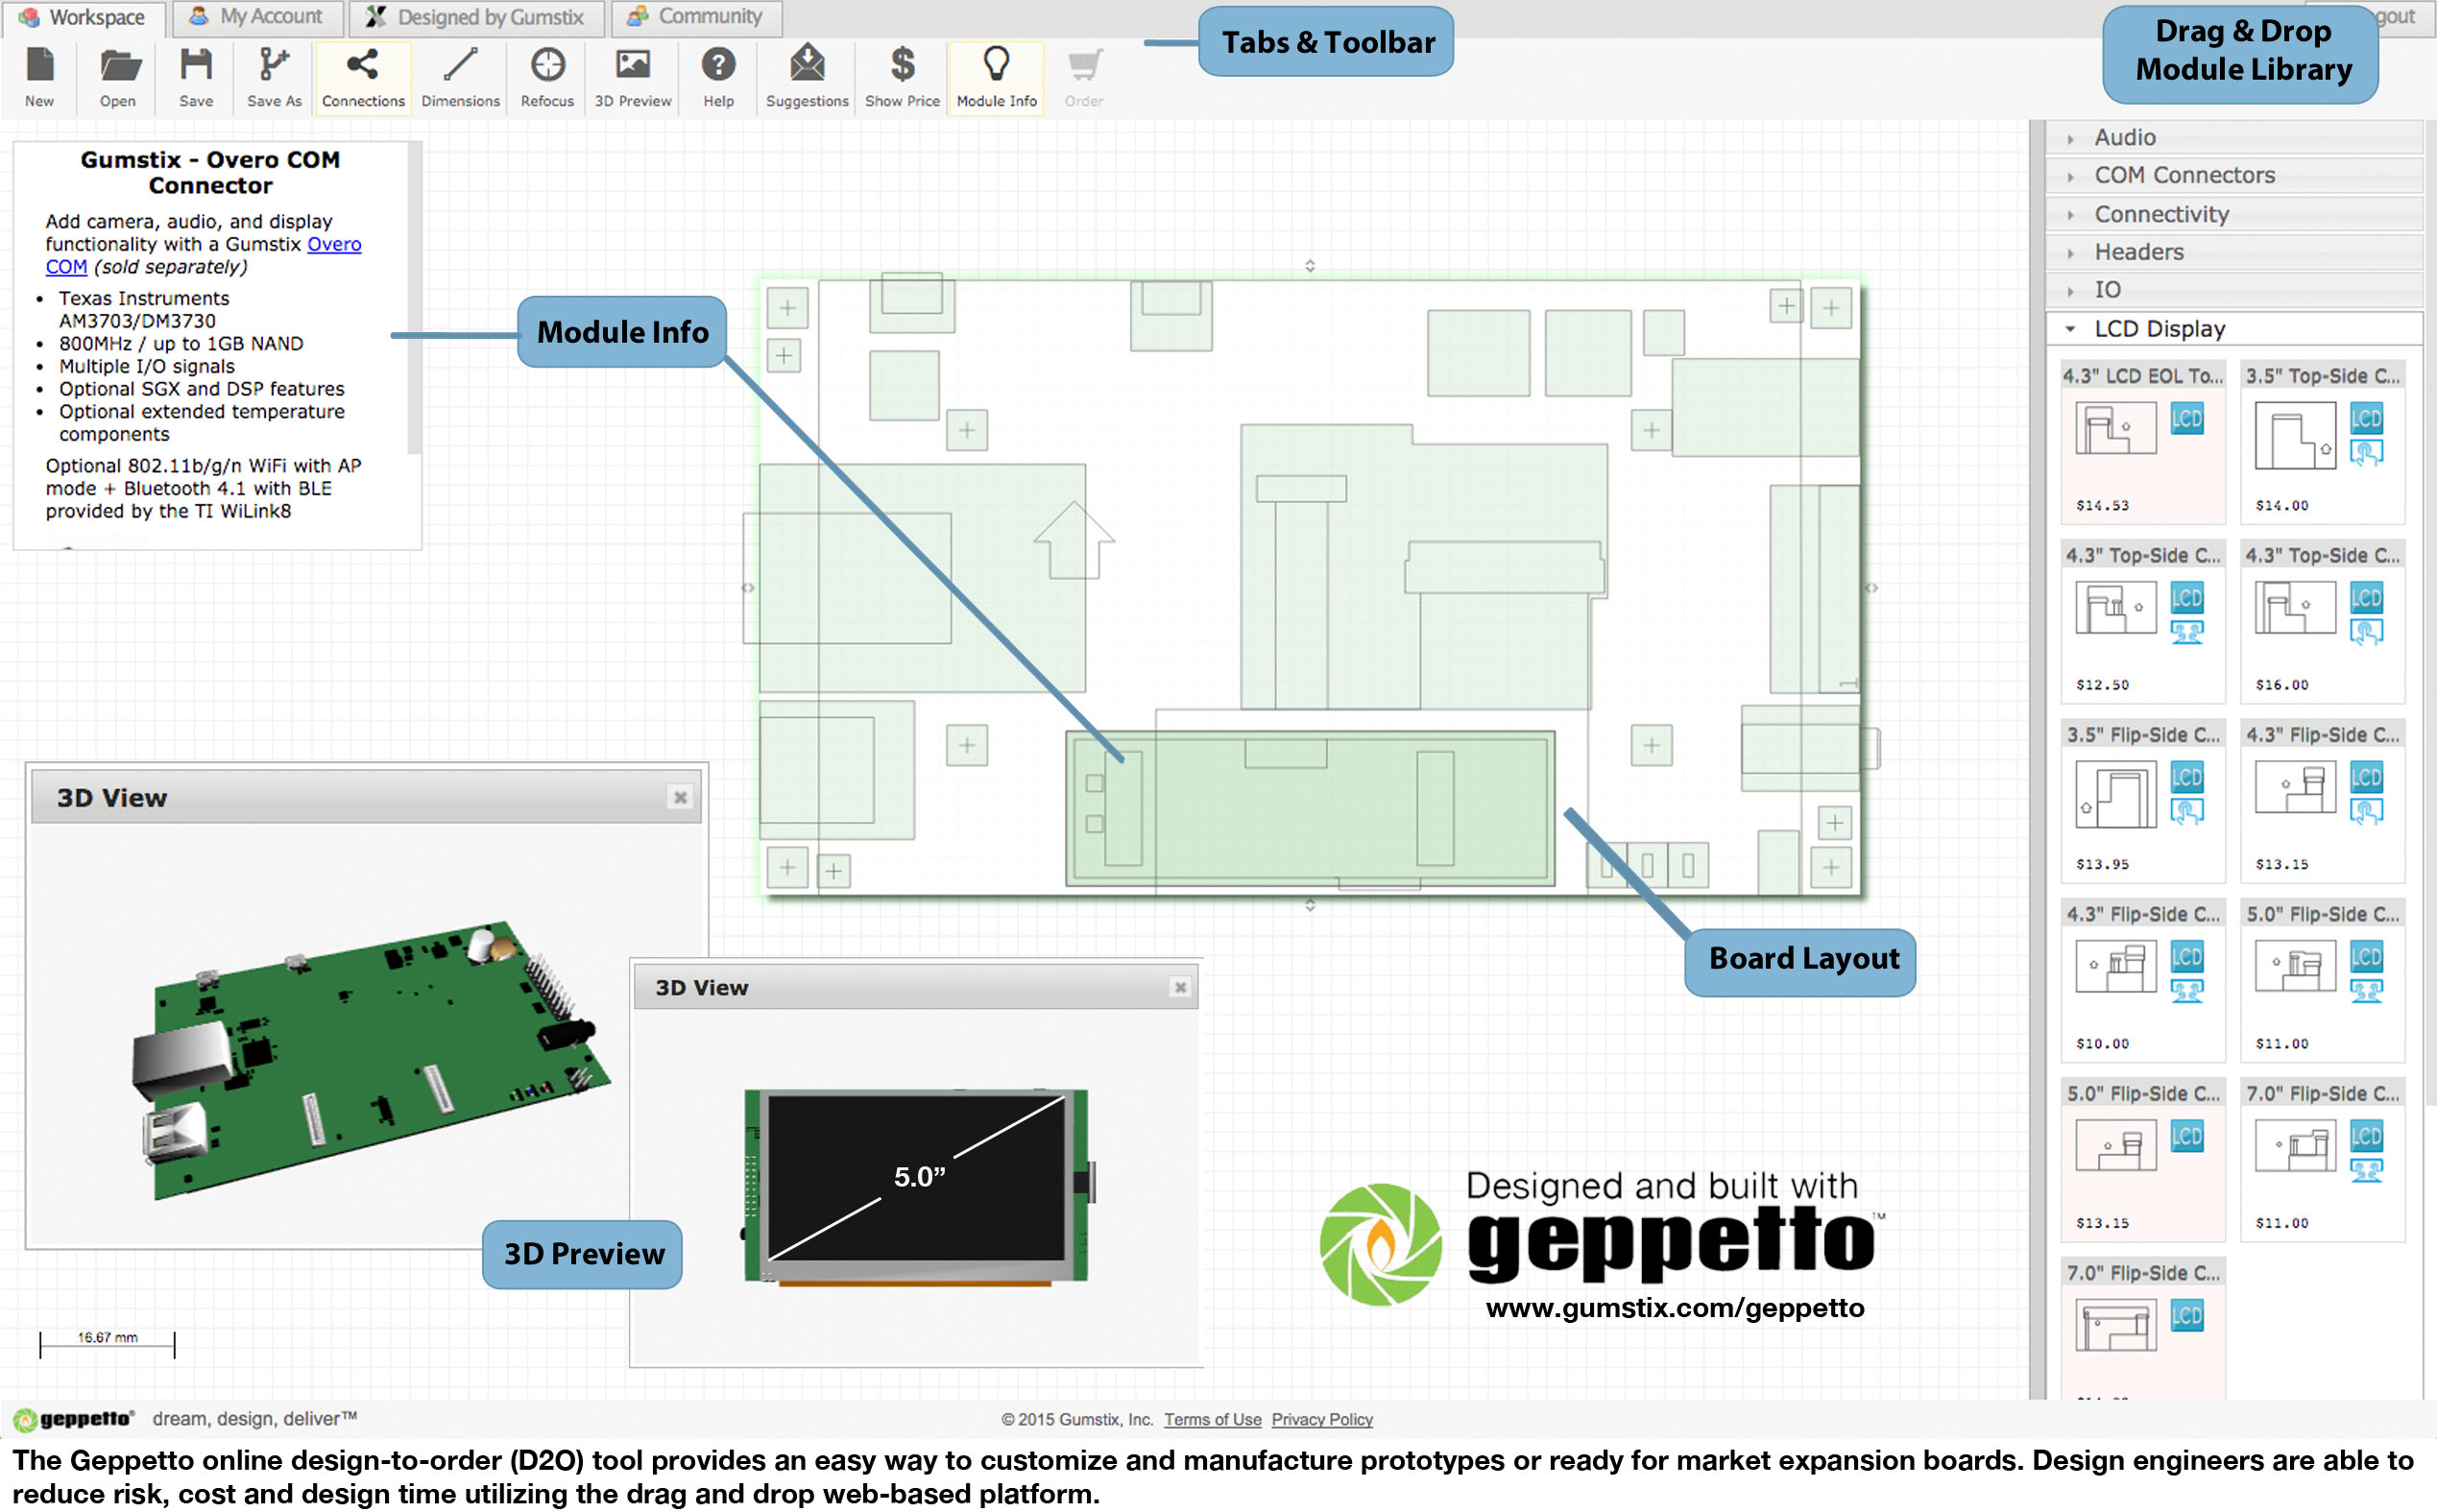Select the 5.0" Flip-Side module at $13.15
The image size is (2437, 1512).
point(2143,1159)
